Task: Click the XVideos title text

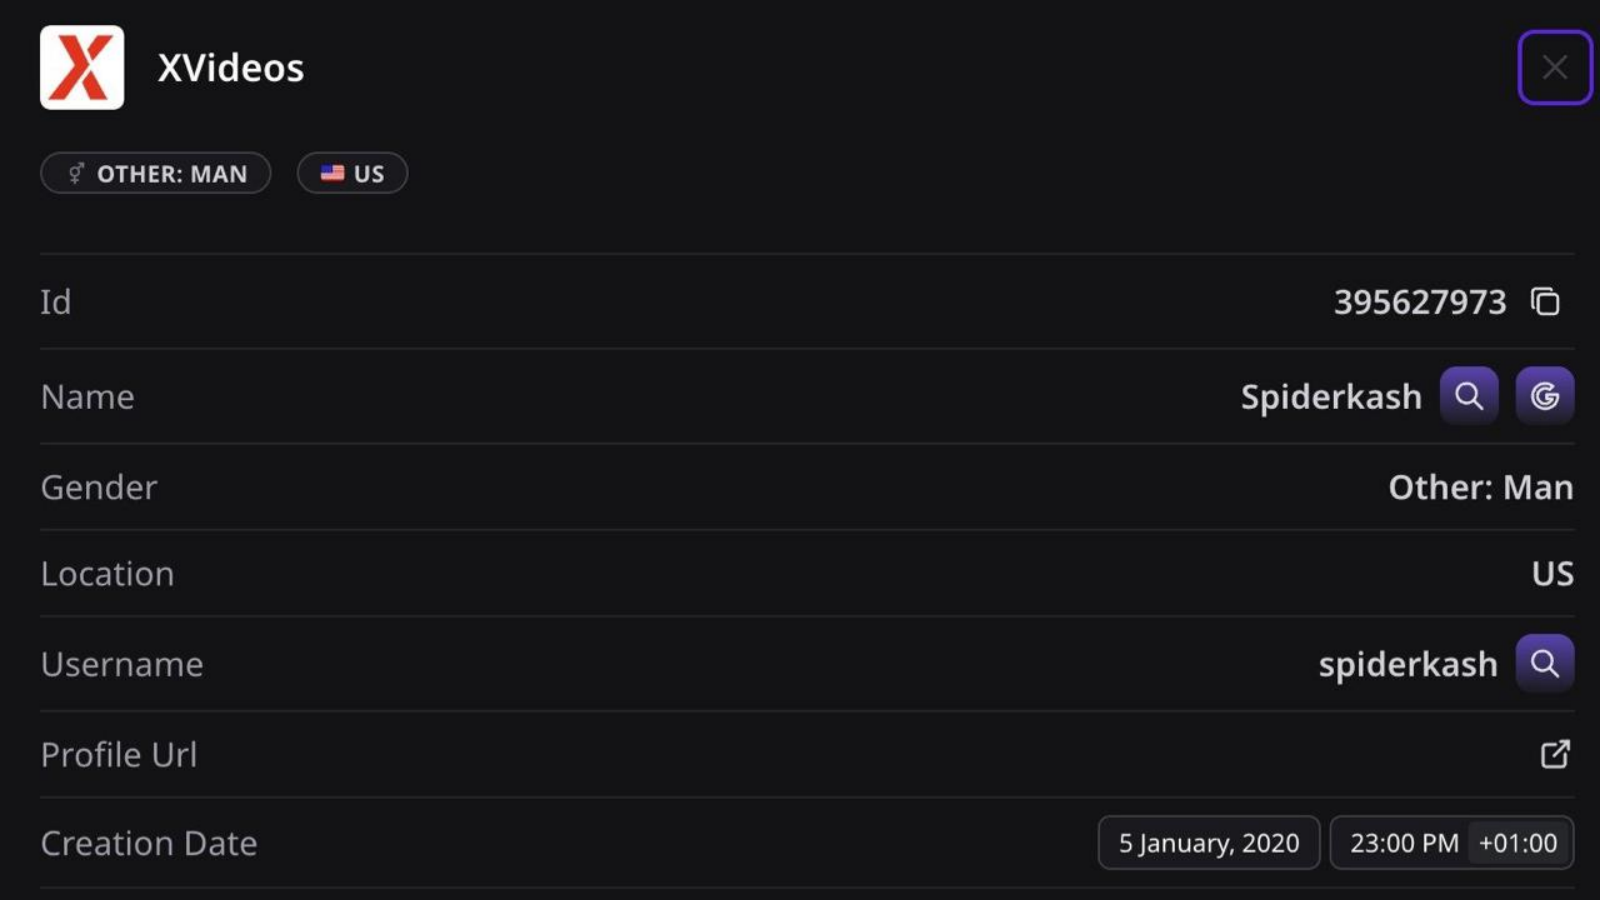Action: tap(230, 68)
